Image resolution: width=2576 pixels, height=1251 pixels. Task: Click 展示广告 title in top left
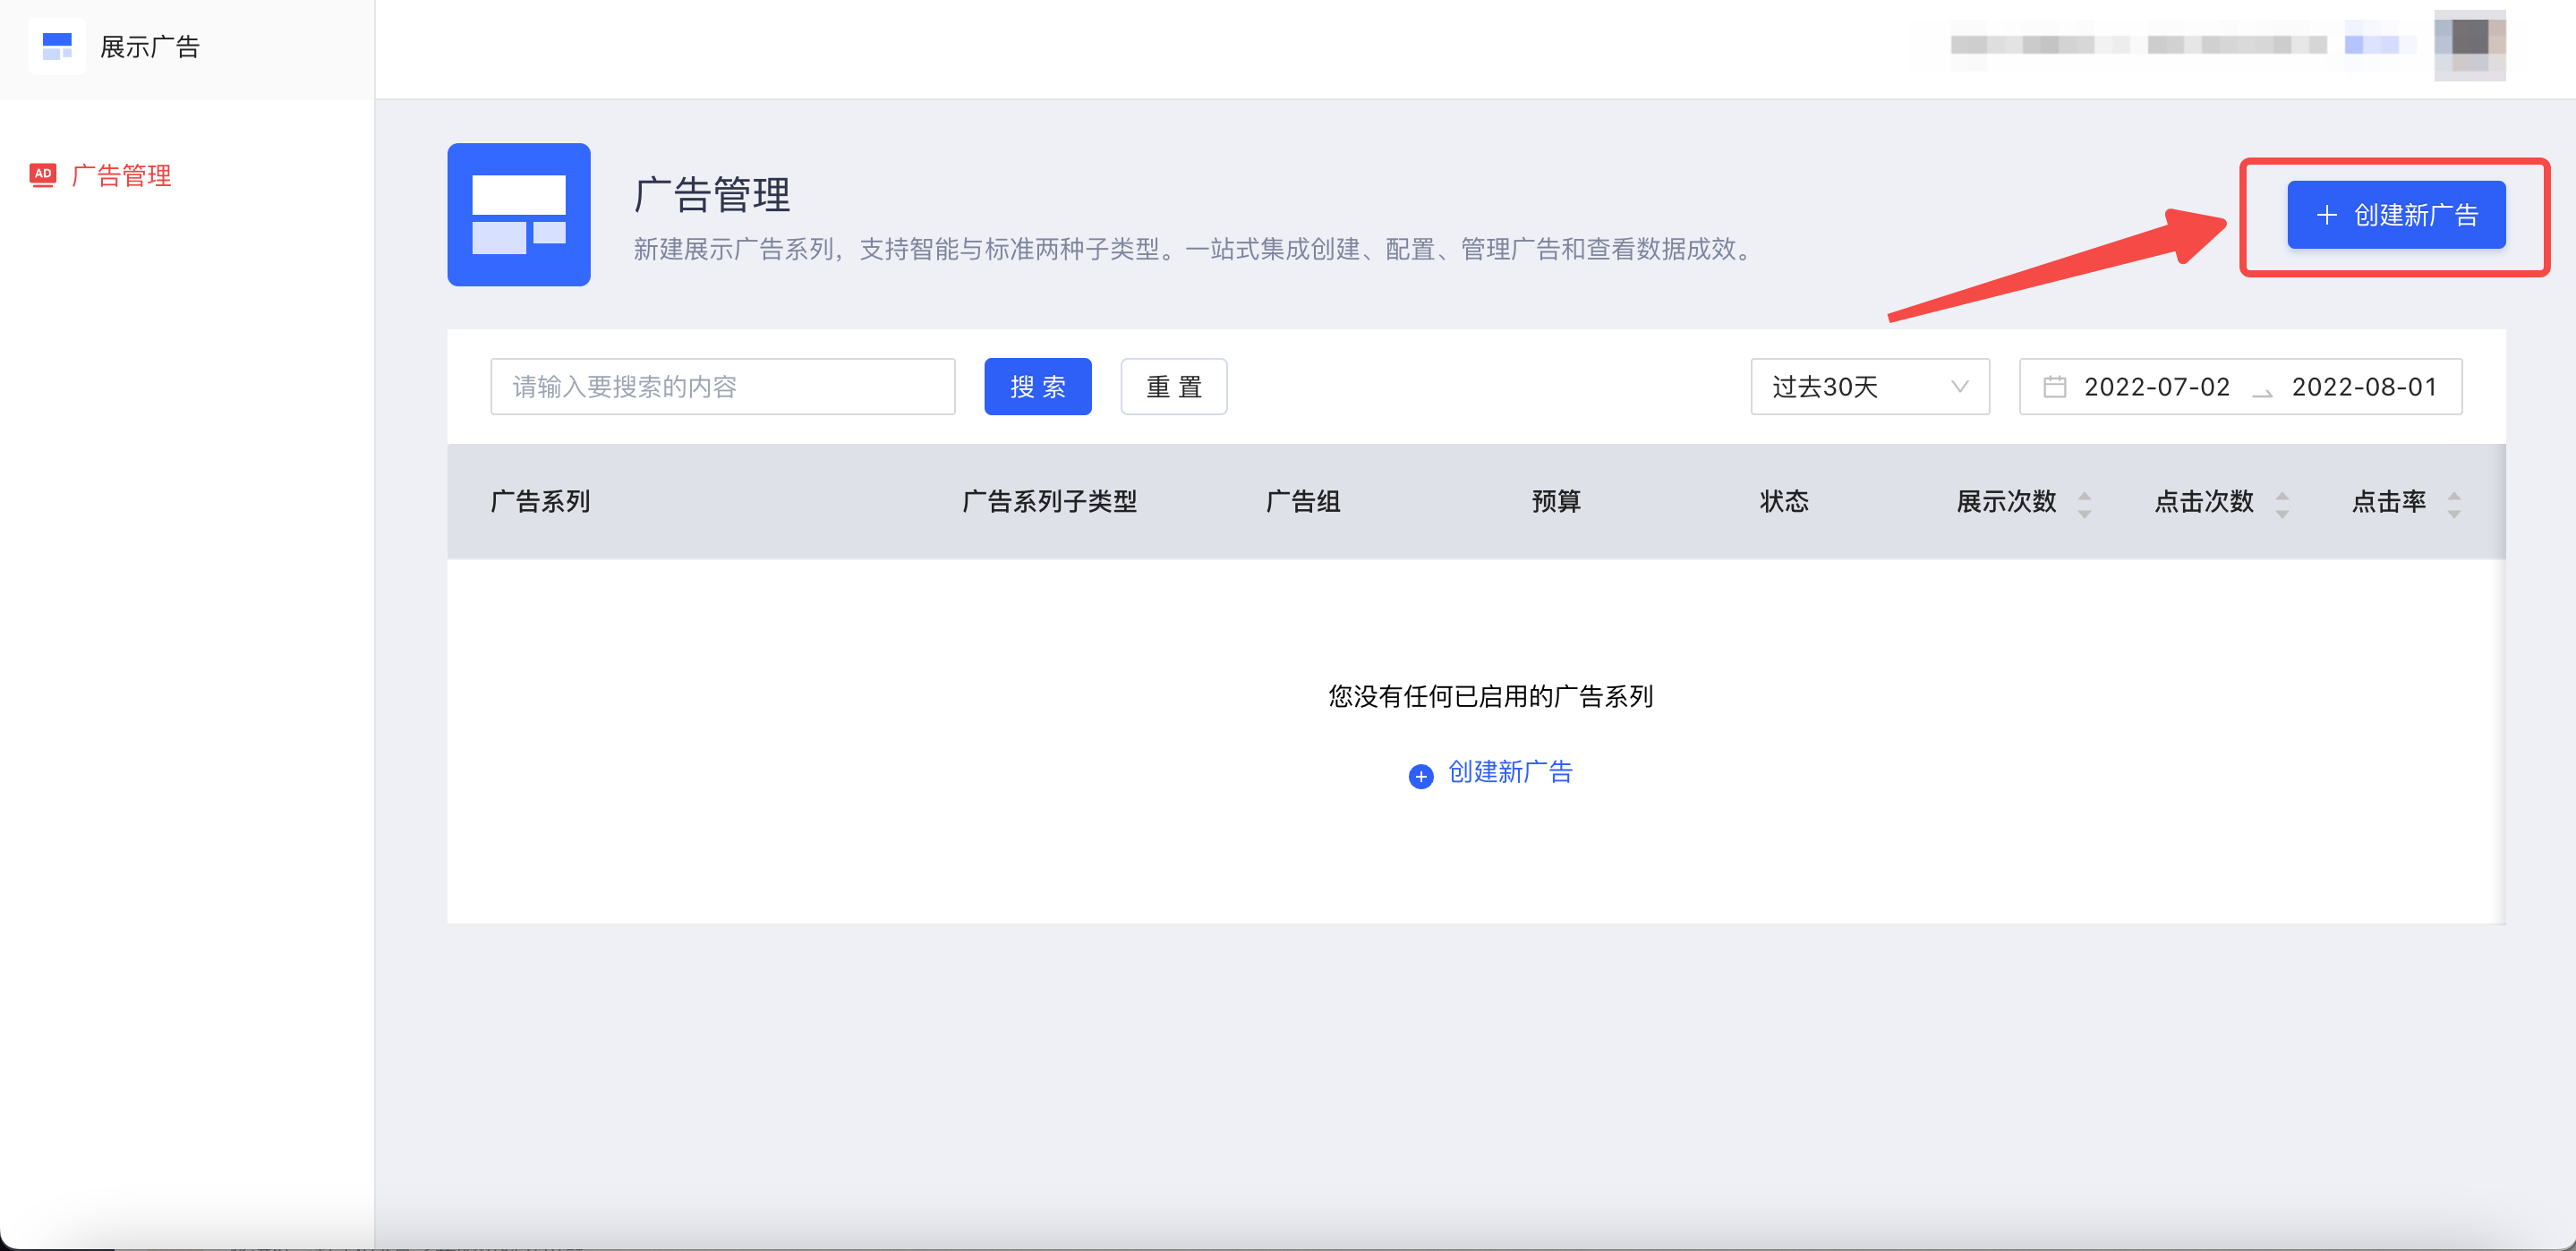click(150, 47)
